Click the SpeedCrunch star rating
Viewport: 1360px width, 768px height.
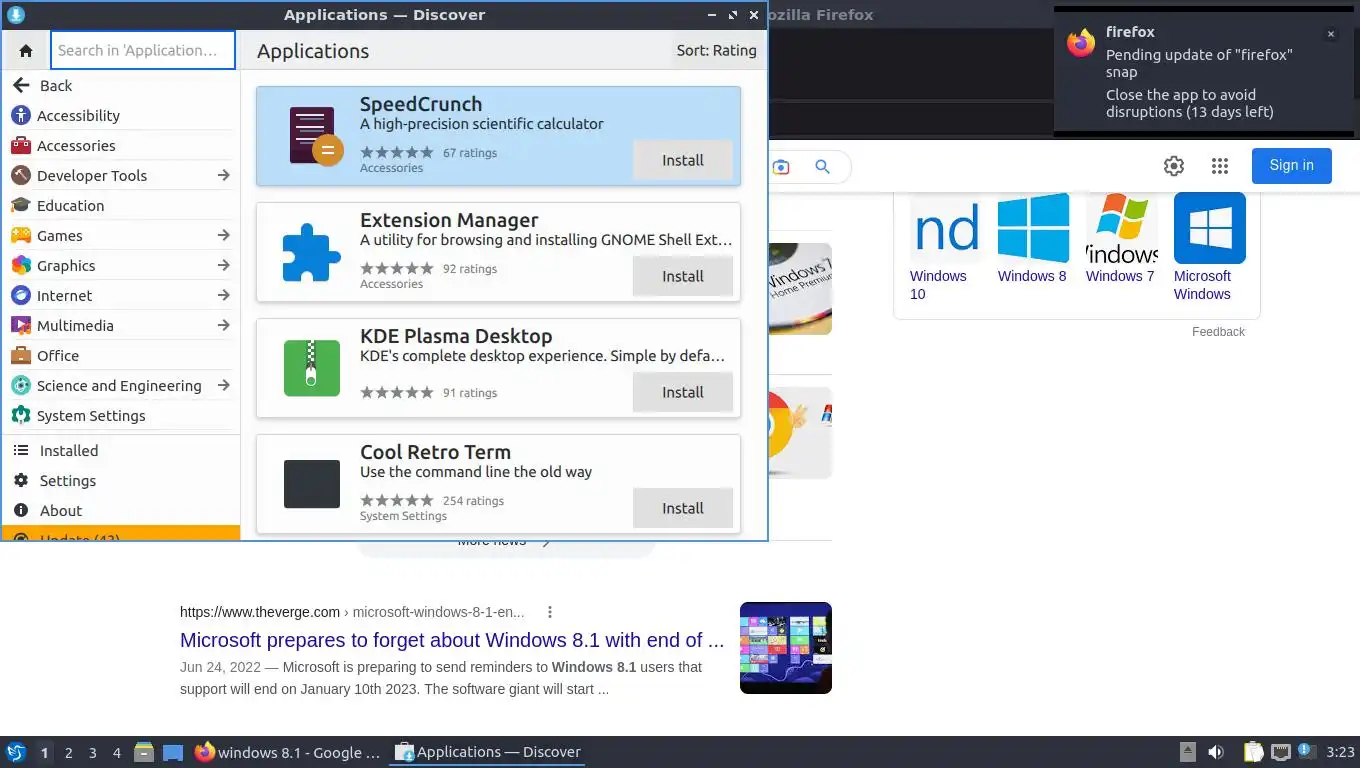point(397,153)
